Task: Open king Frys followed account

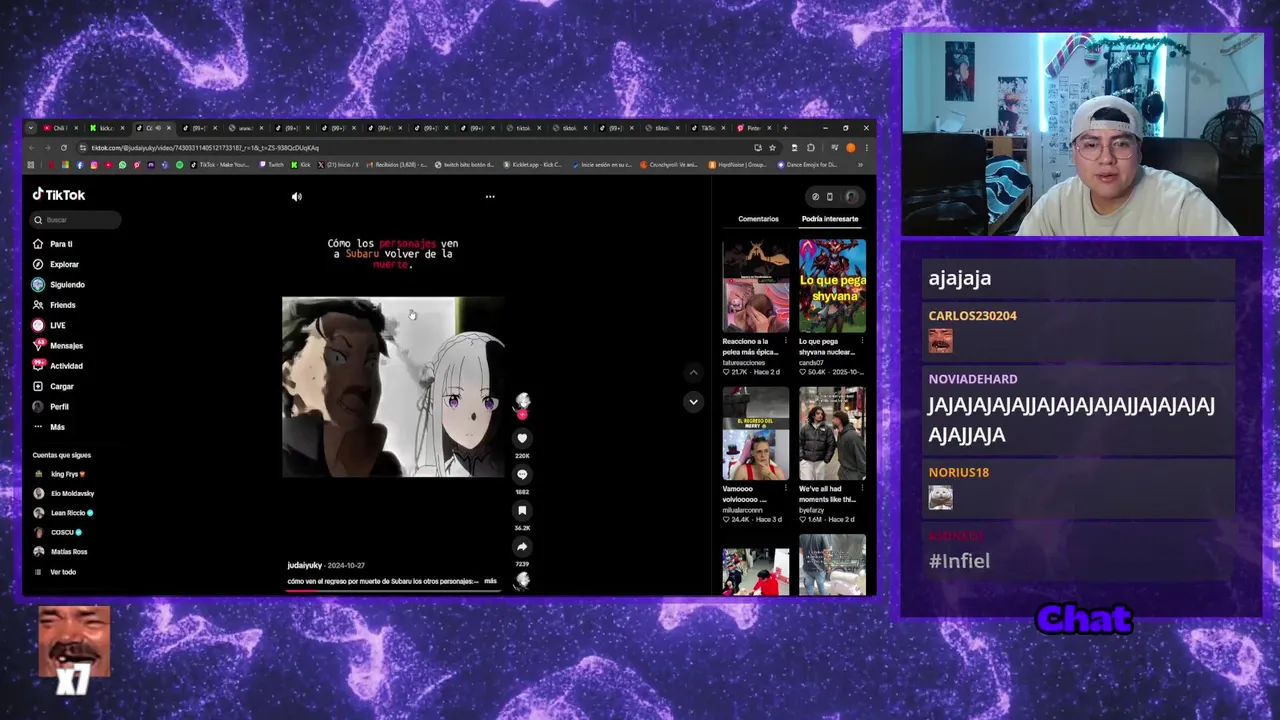Action: pyautogui.click(x=60, y=474)
